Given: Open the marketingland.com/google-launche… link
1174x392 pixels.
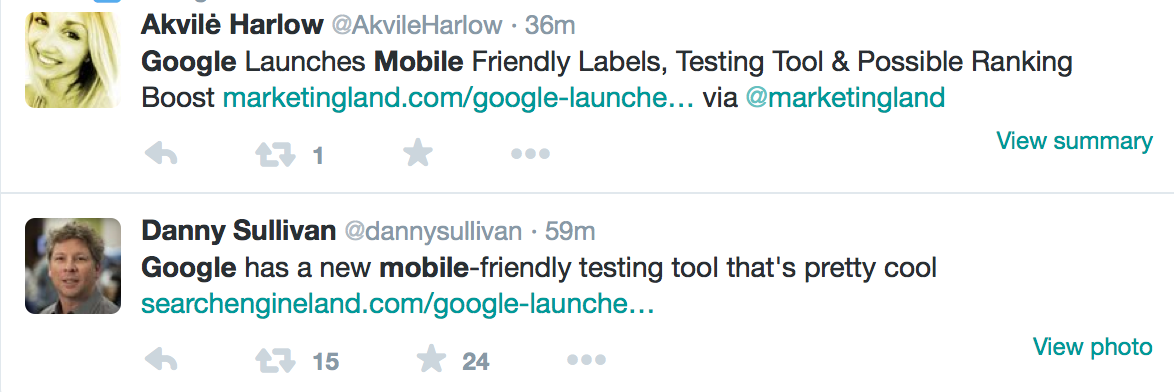Looking at the screenshot, I should (x=459, y=98).
